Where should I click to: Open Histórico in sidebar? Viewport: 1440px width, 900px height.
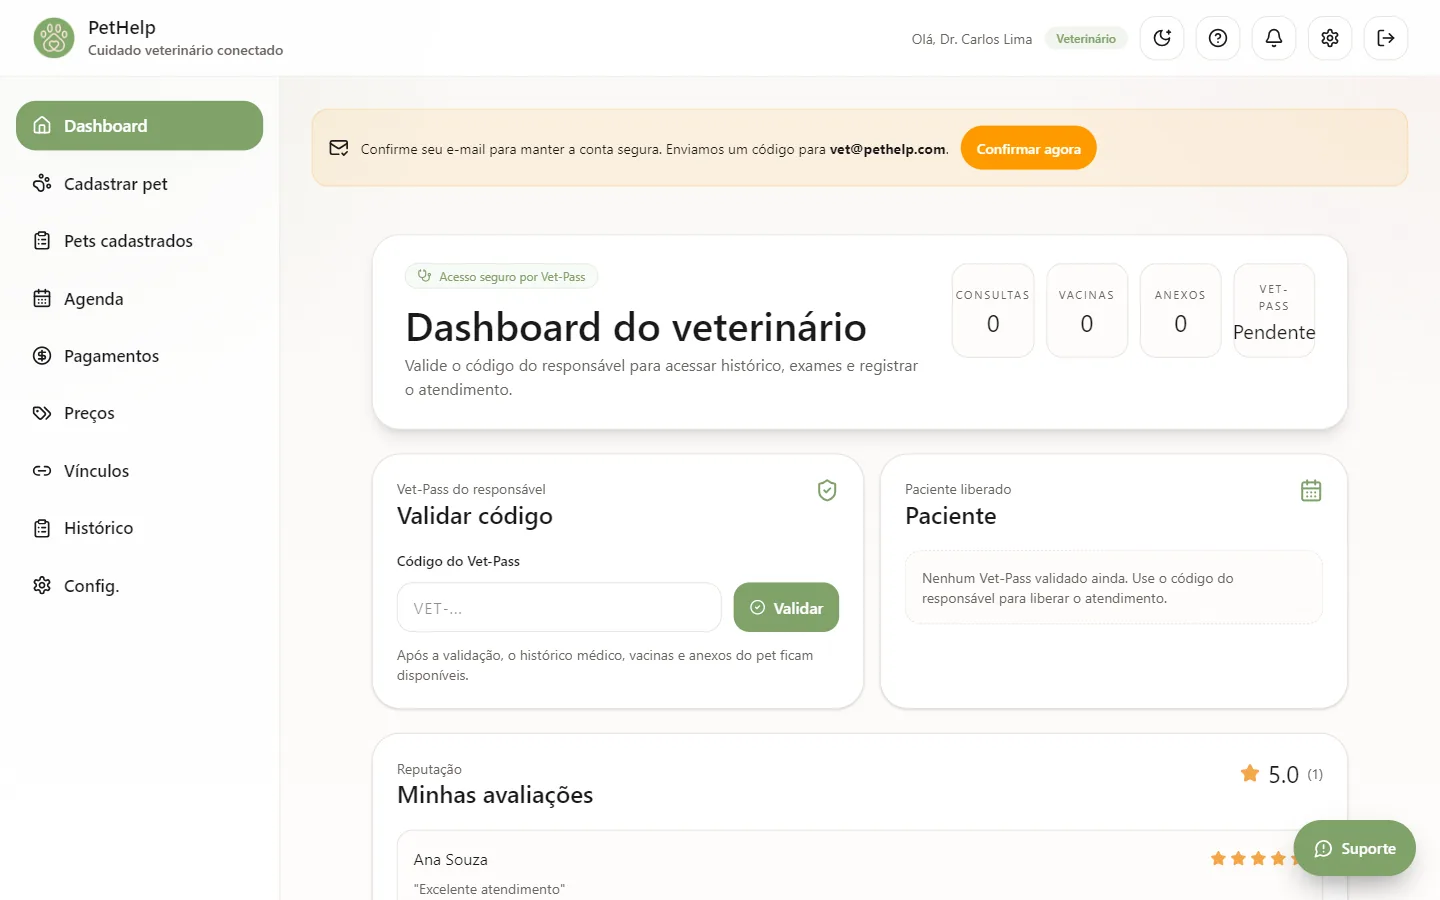[x=139, y=528]
